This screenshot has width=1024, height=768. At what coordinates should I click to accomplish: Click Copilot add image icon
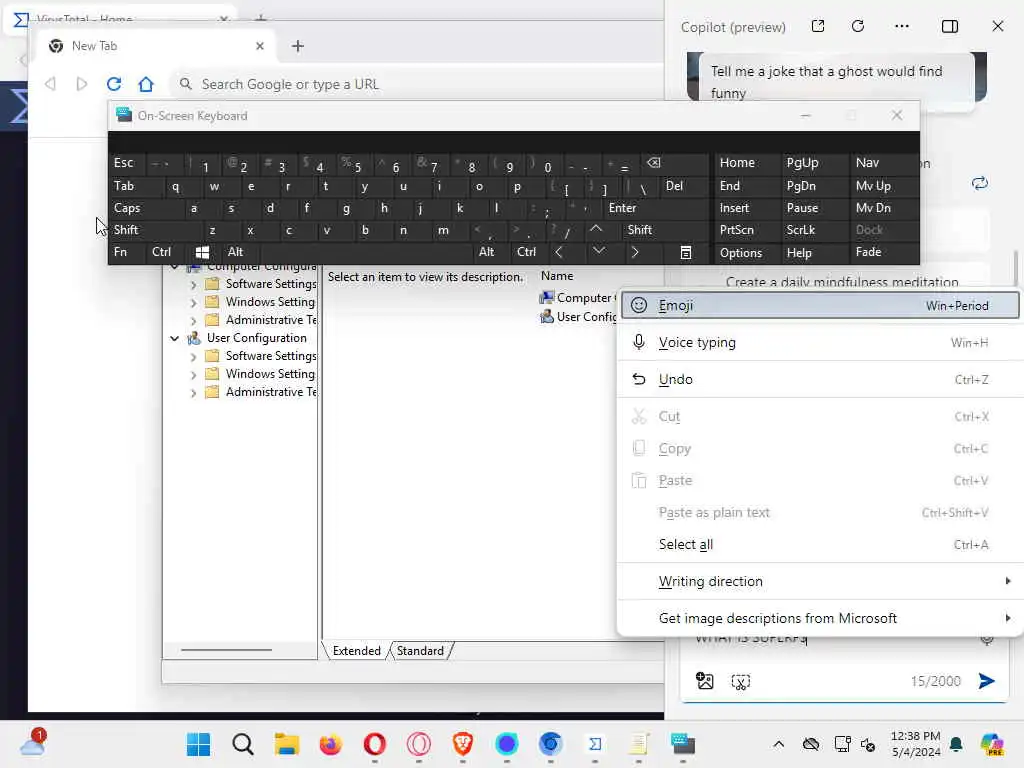click(x=705, y=681)
